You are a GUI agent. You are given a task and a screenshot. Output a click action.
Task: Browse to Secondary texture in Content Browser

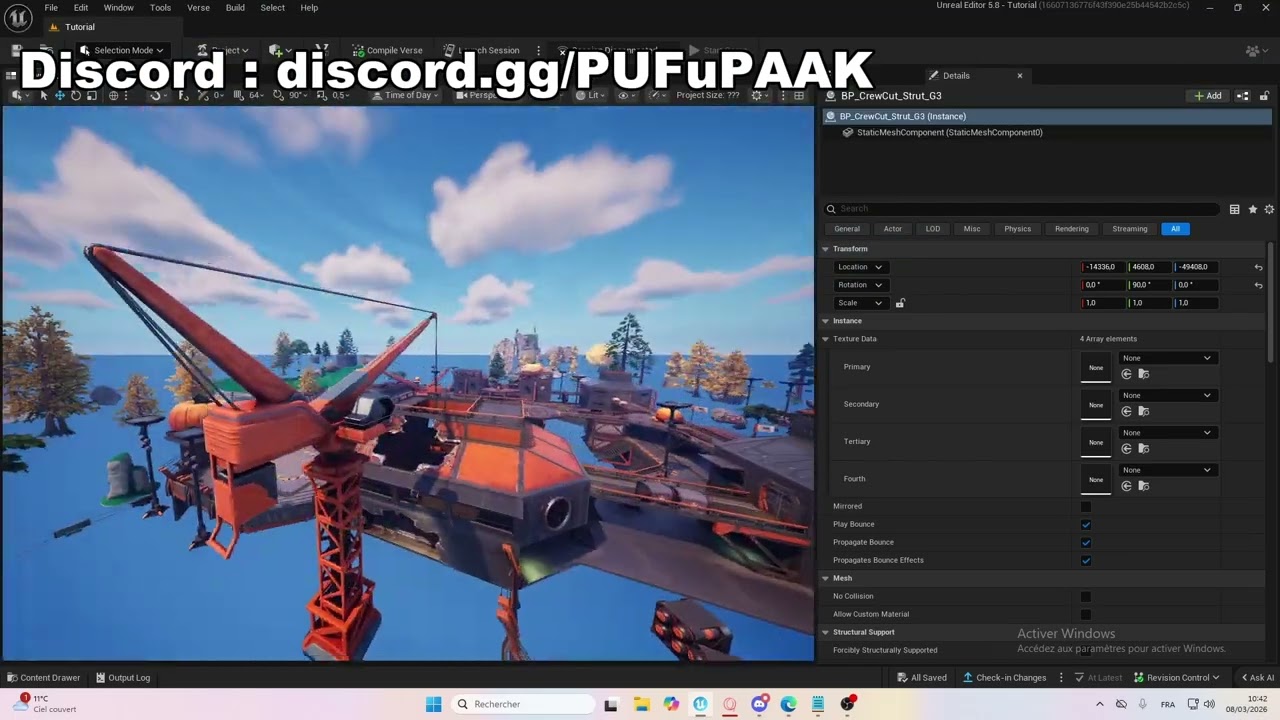[x=1144, y=411]
